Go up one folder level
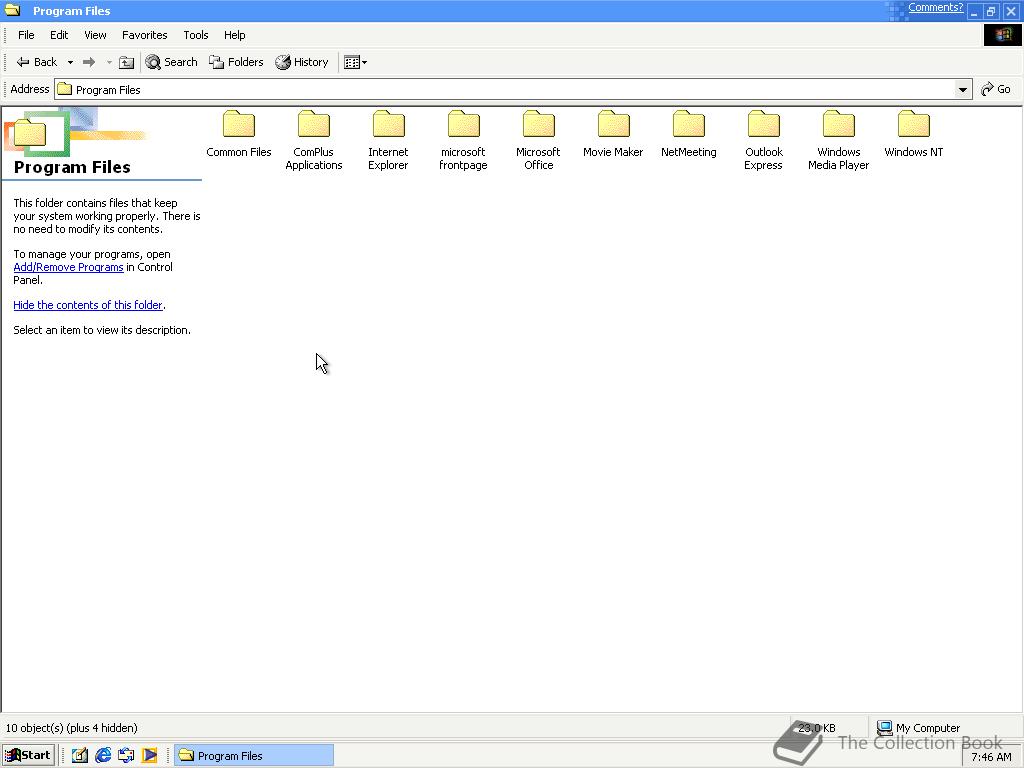The image size is (1024, 768). tap(126, 62)
